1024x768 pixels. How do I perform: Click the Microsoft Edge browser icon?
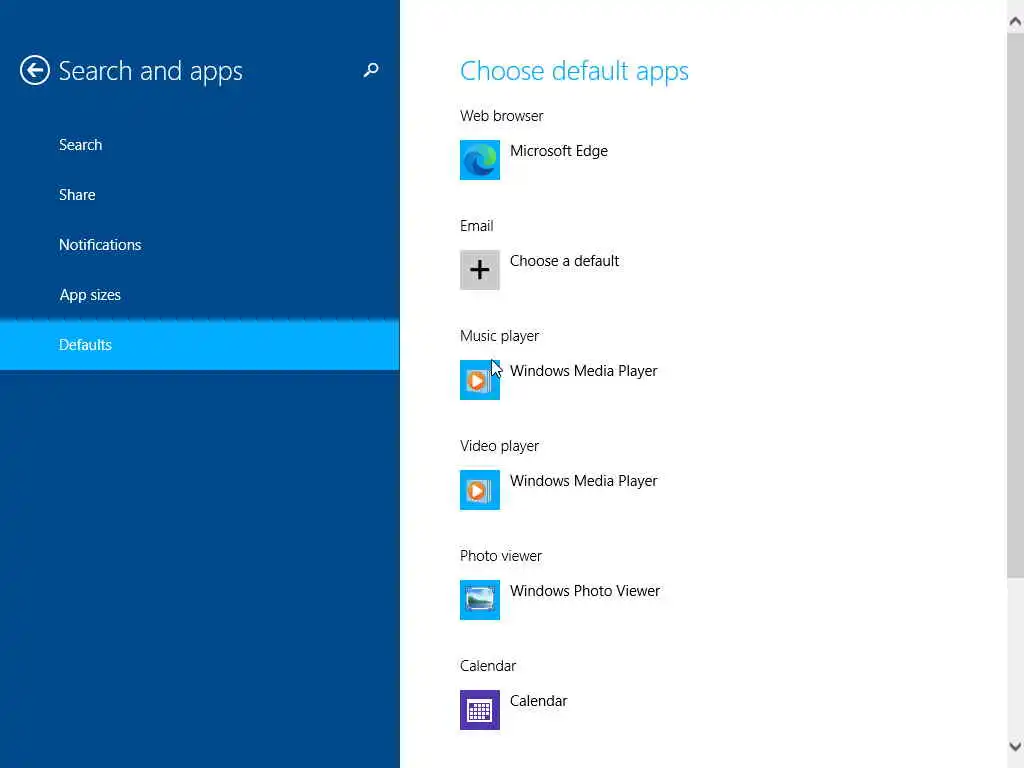point(479,159)
